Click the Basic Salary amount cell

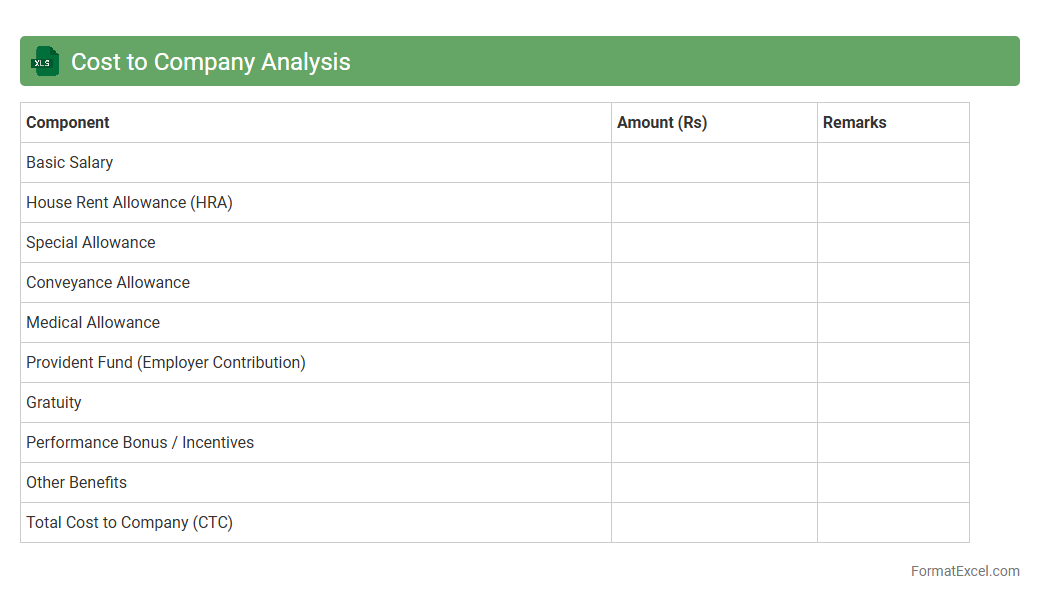(x=714, y=162)
